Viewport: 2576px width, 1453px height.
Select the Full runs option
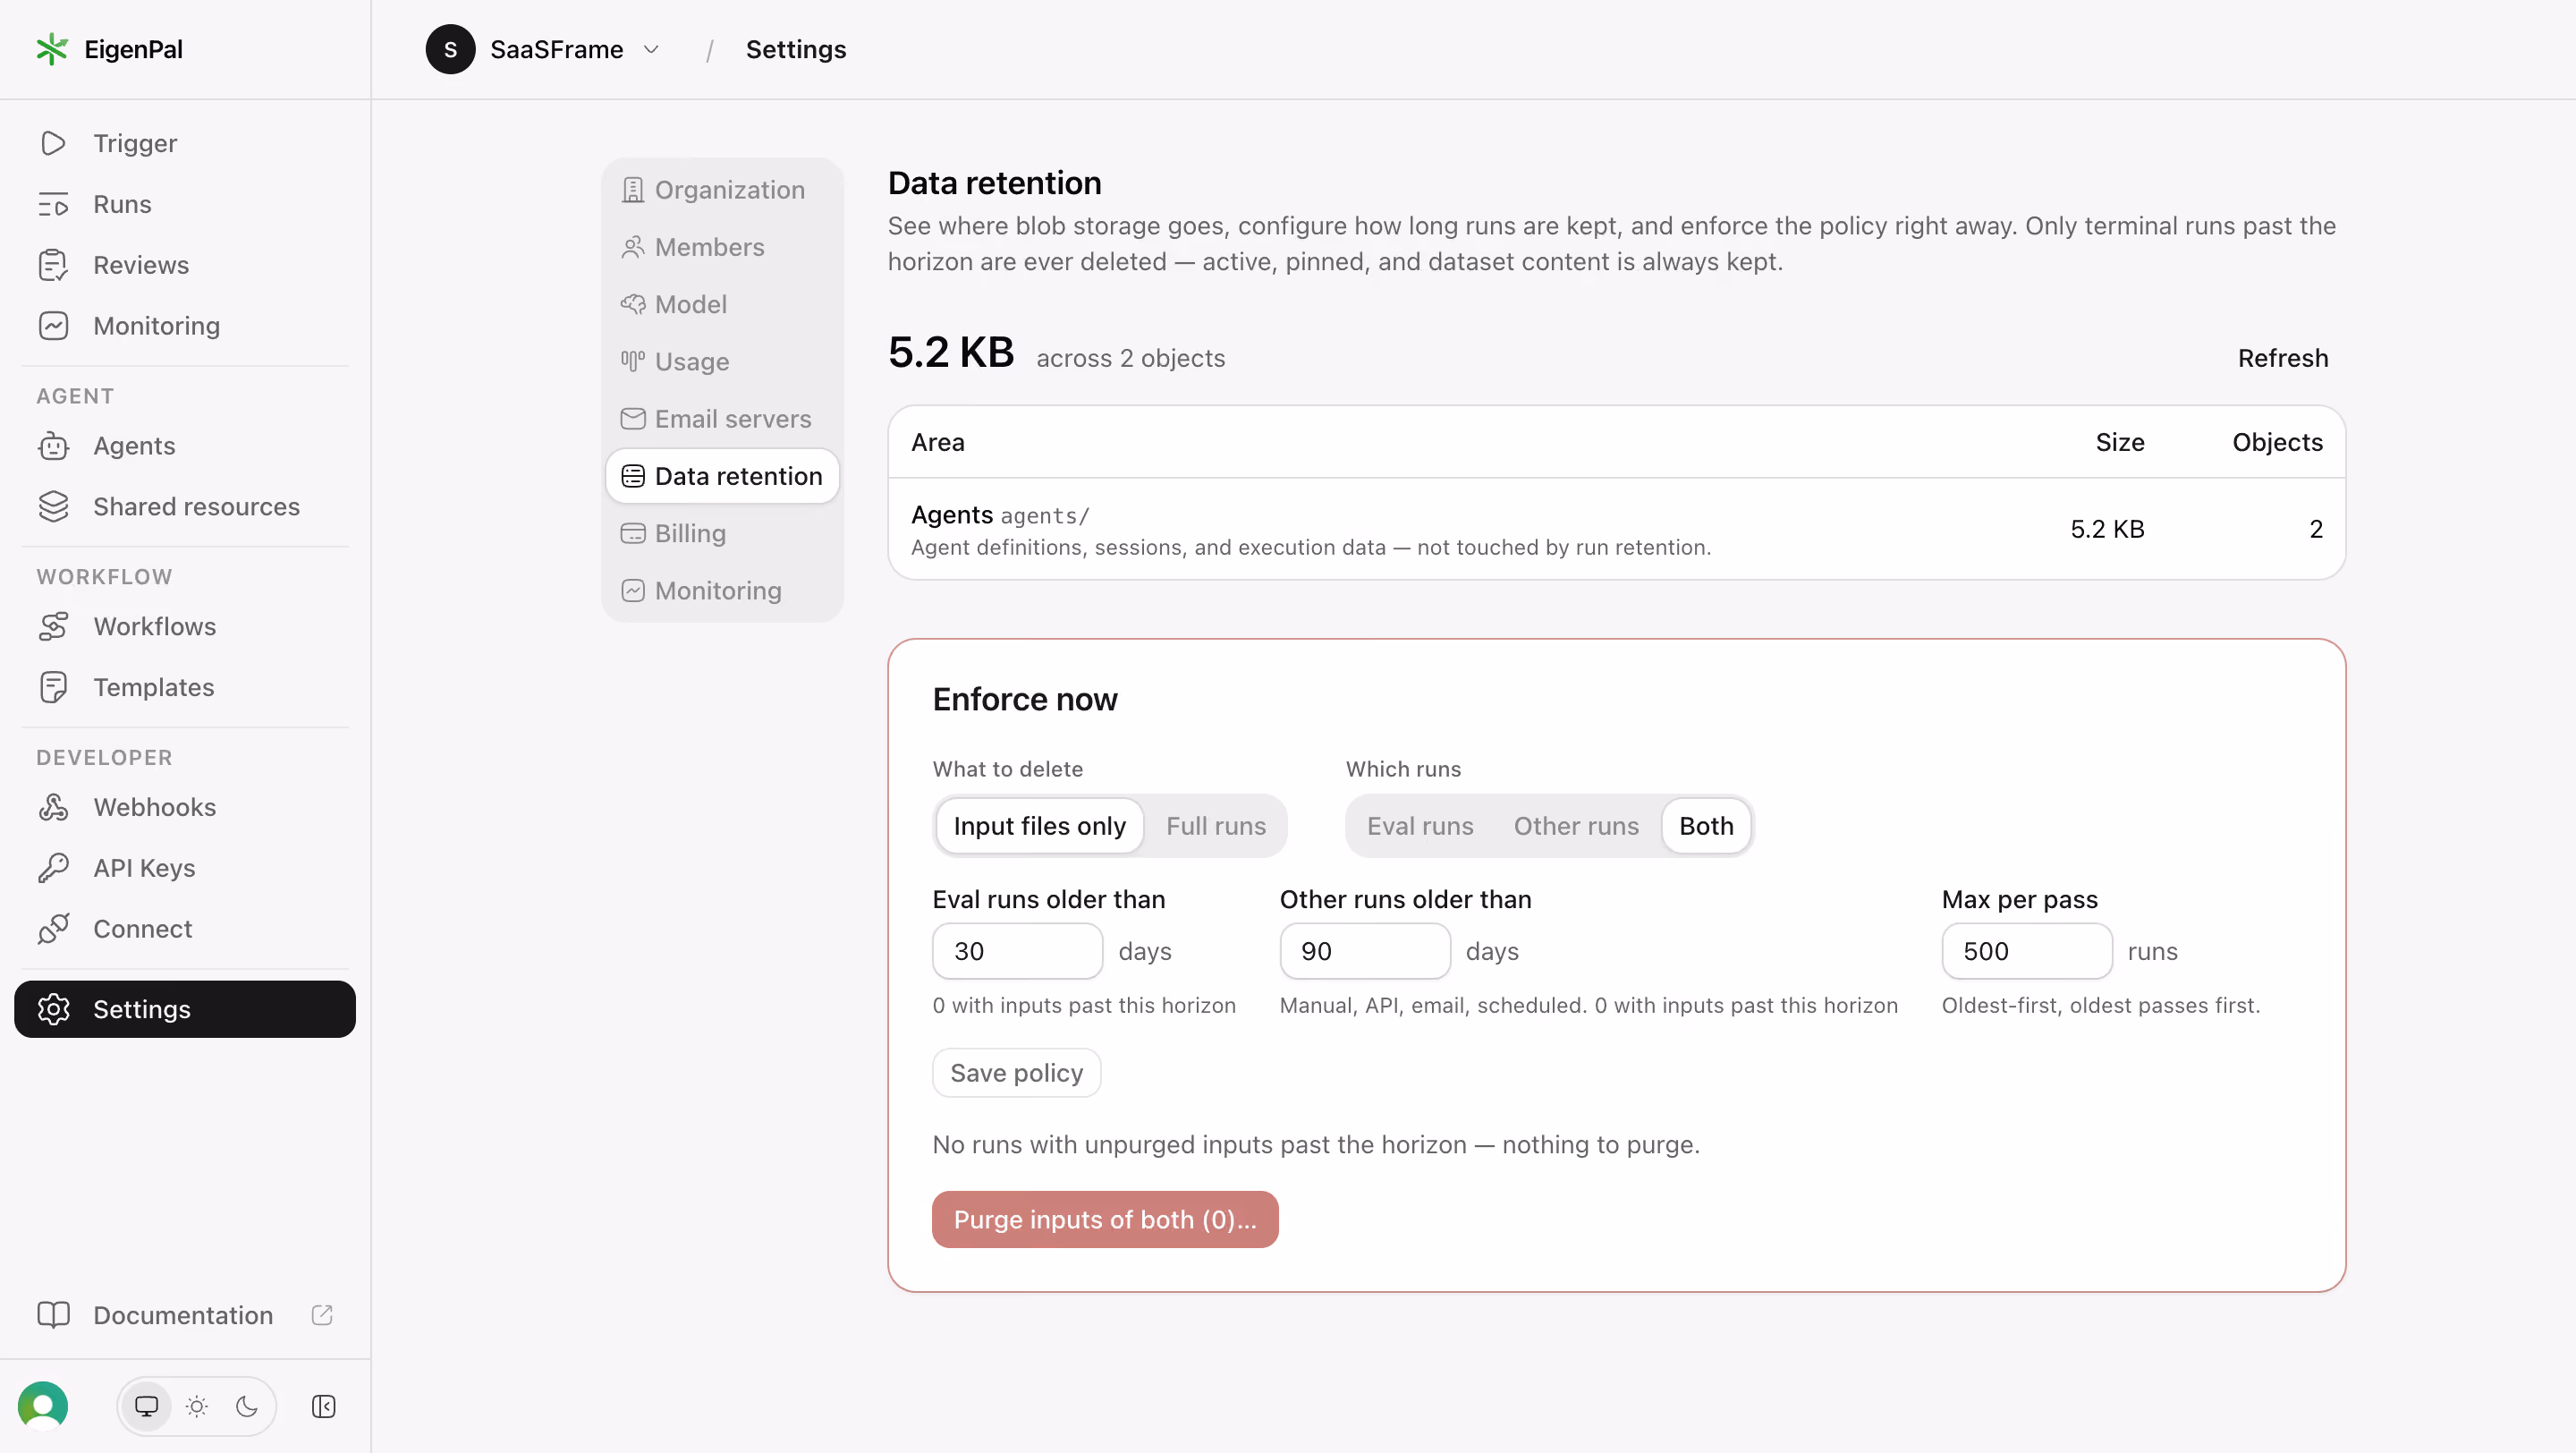pos(1215,826)
